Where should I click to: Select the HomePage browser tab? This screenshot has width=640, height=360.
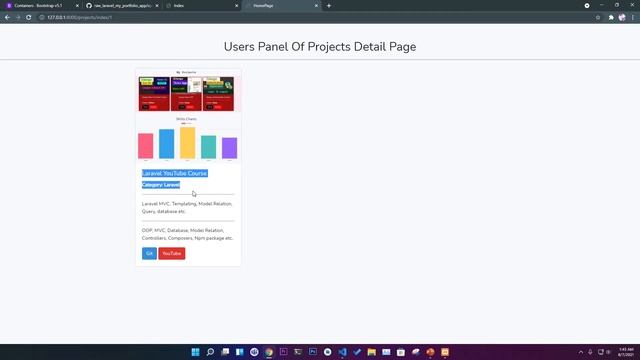(281, 6)
